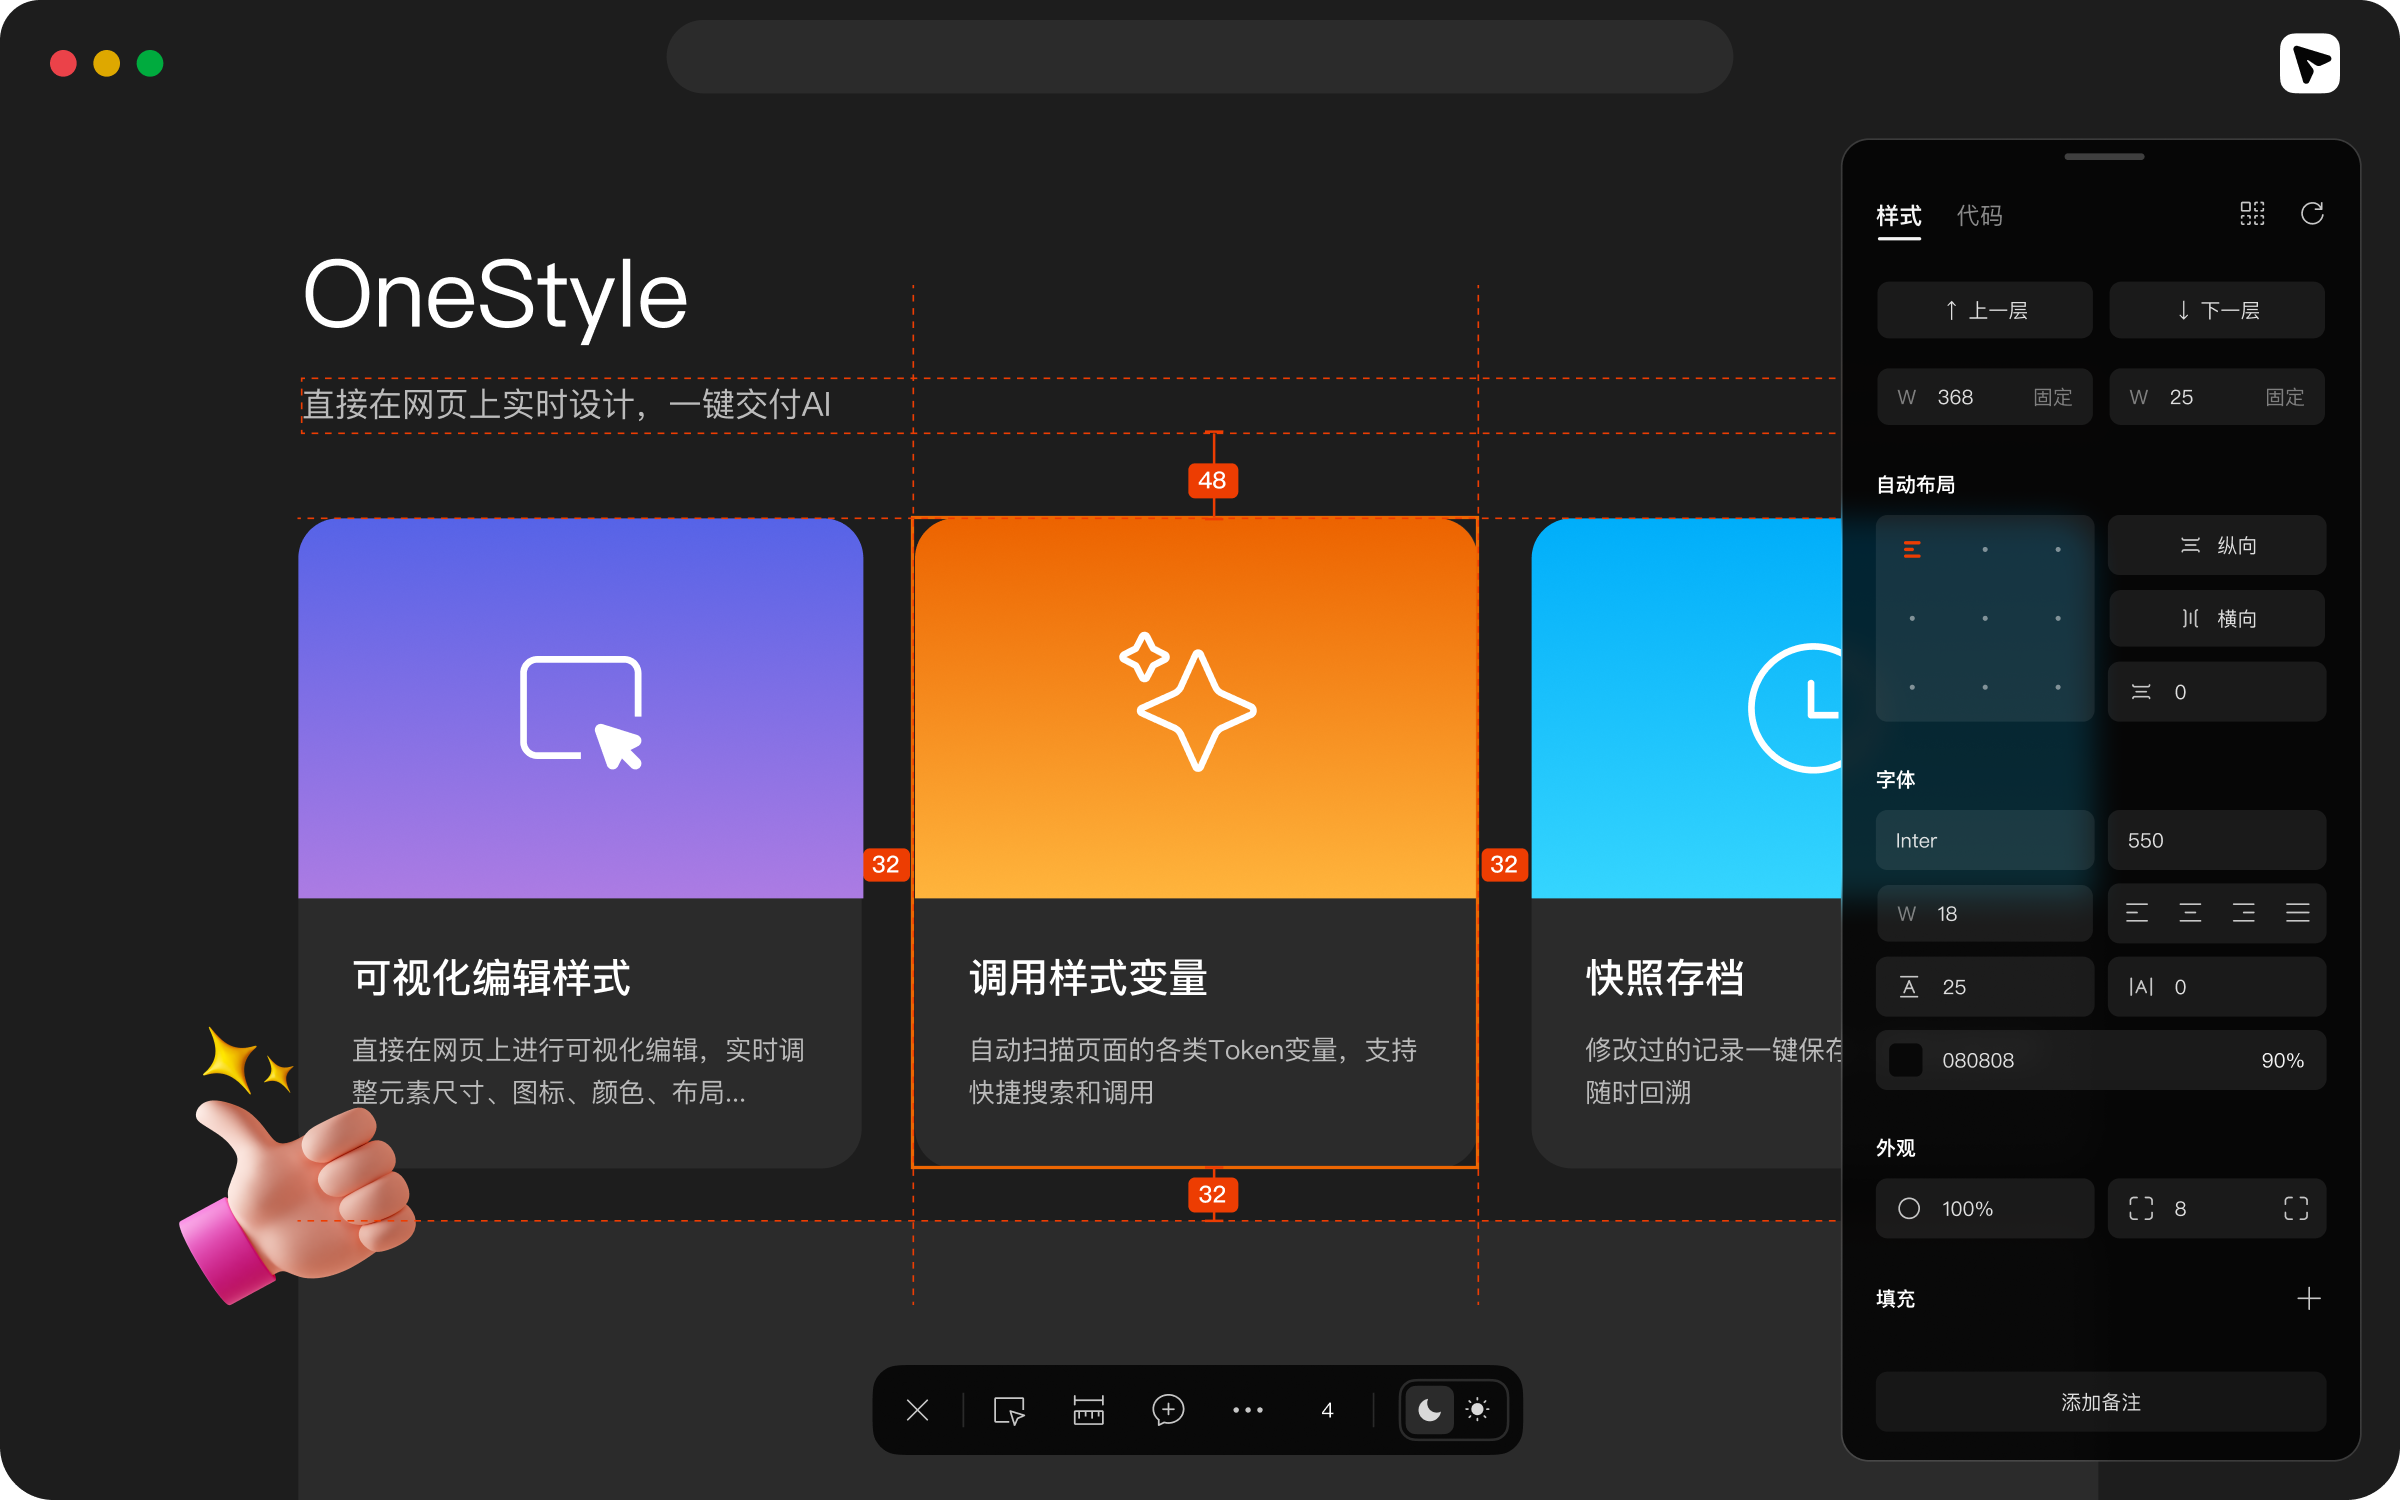Go to parent layer with 上一层 button
Image resolution: width=2400 pixels, height=1500 pixels.
click(x=1984, y=310)
